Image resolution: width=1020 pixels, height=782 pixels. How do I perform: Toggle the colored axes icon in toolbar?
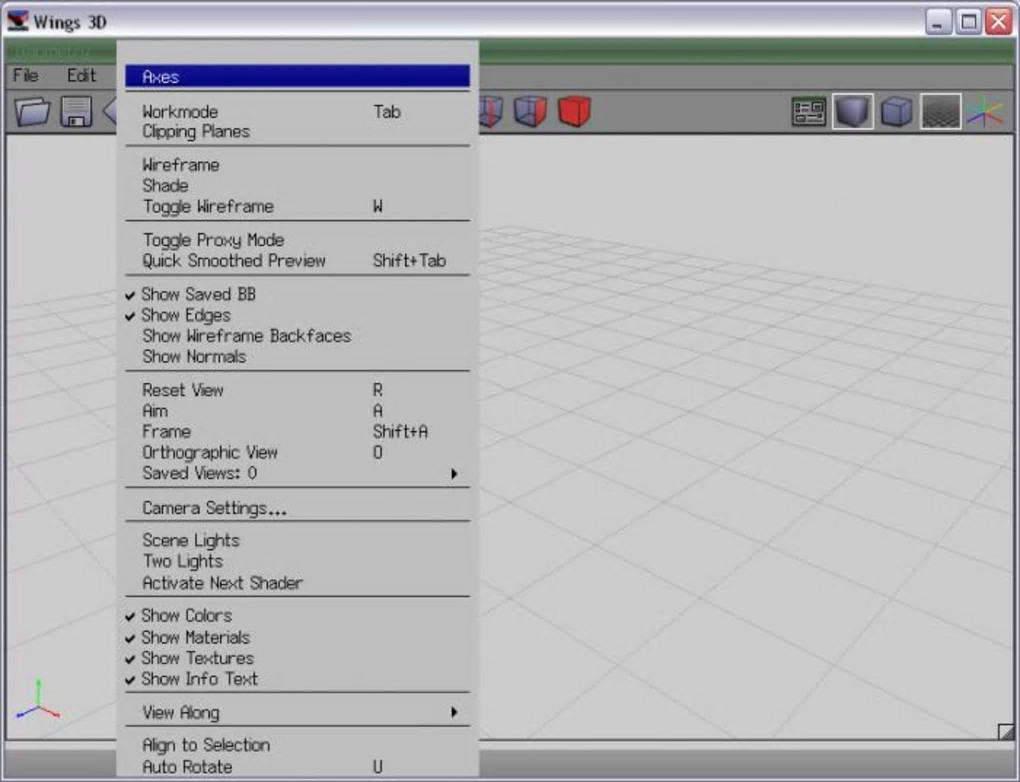[x=985, y=111]
